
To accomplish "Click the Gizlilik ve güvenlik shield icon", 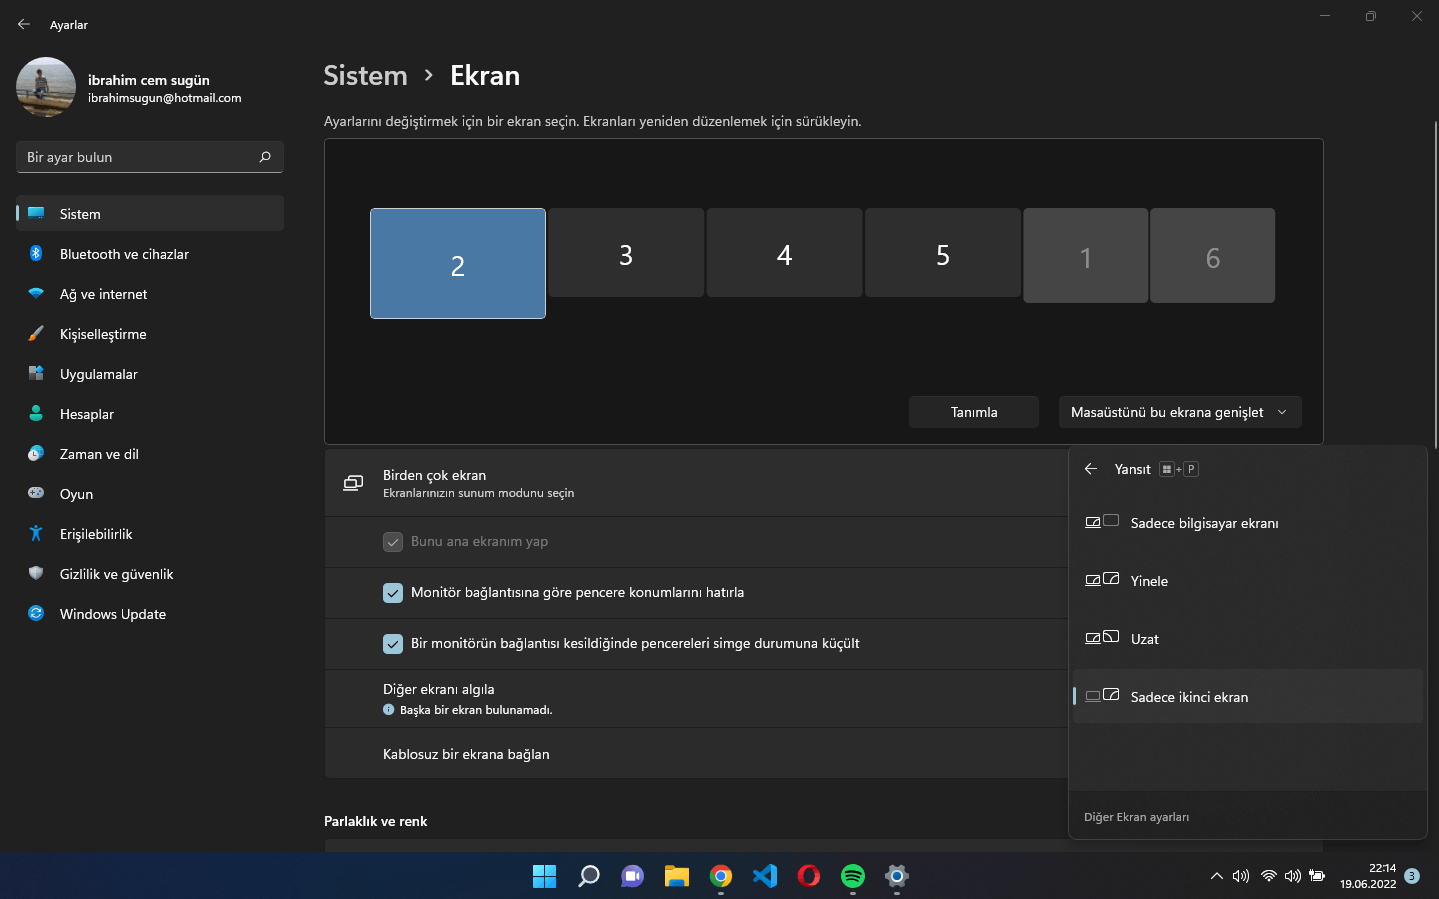I will [36, 574].
